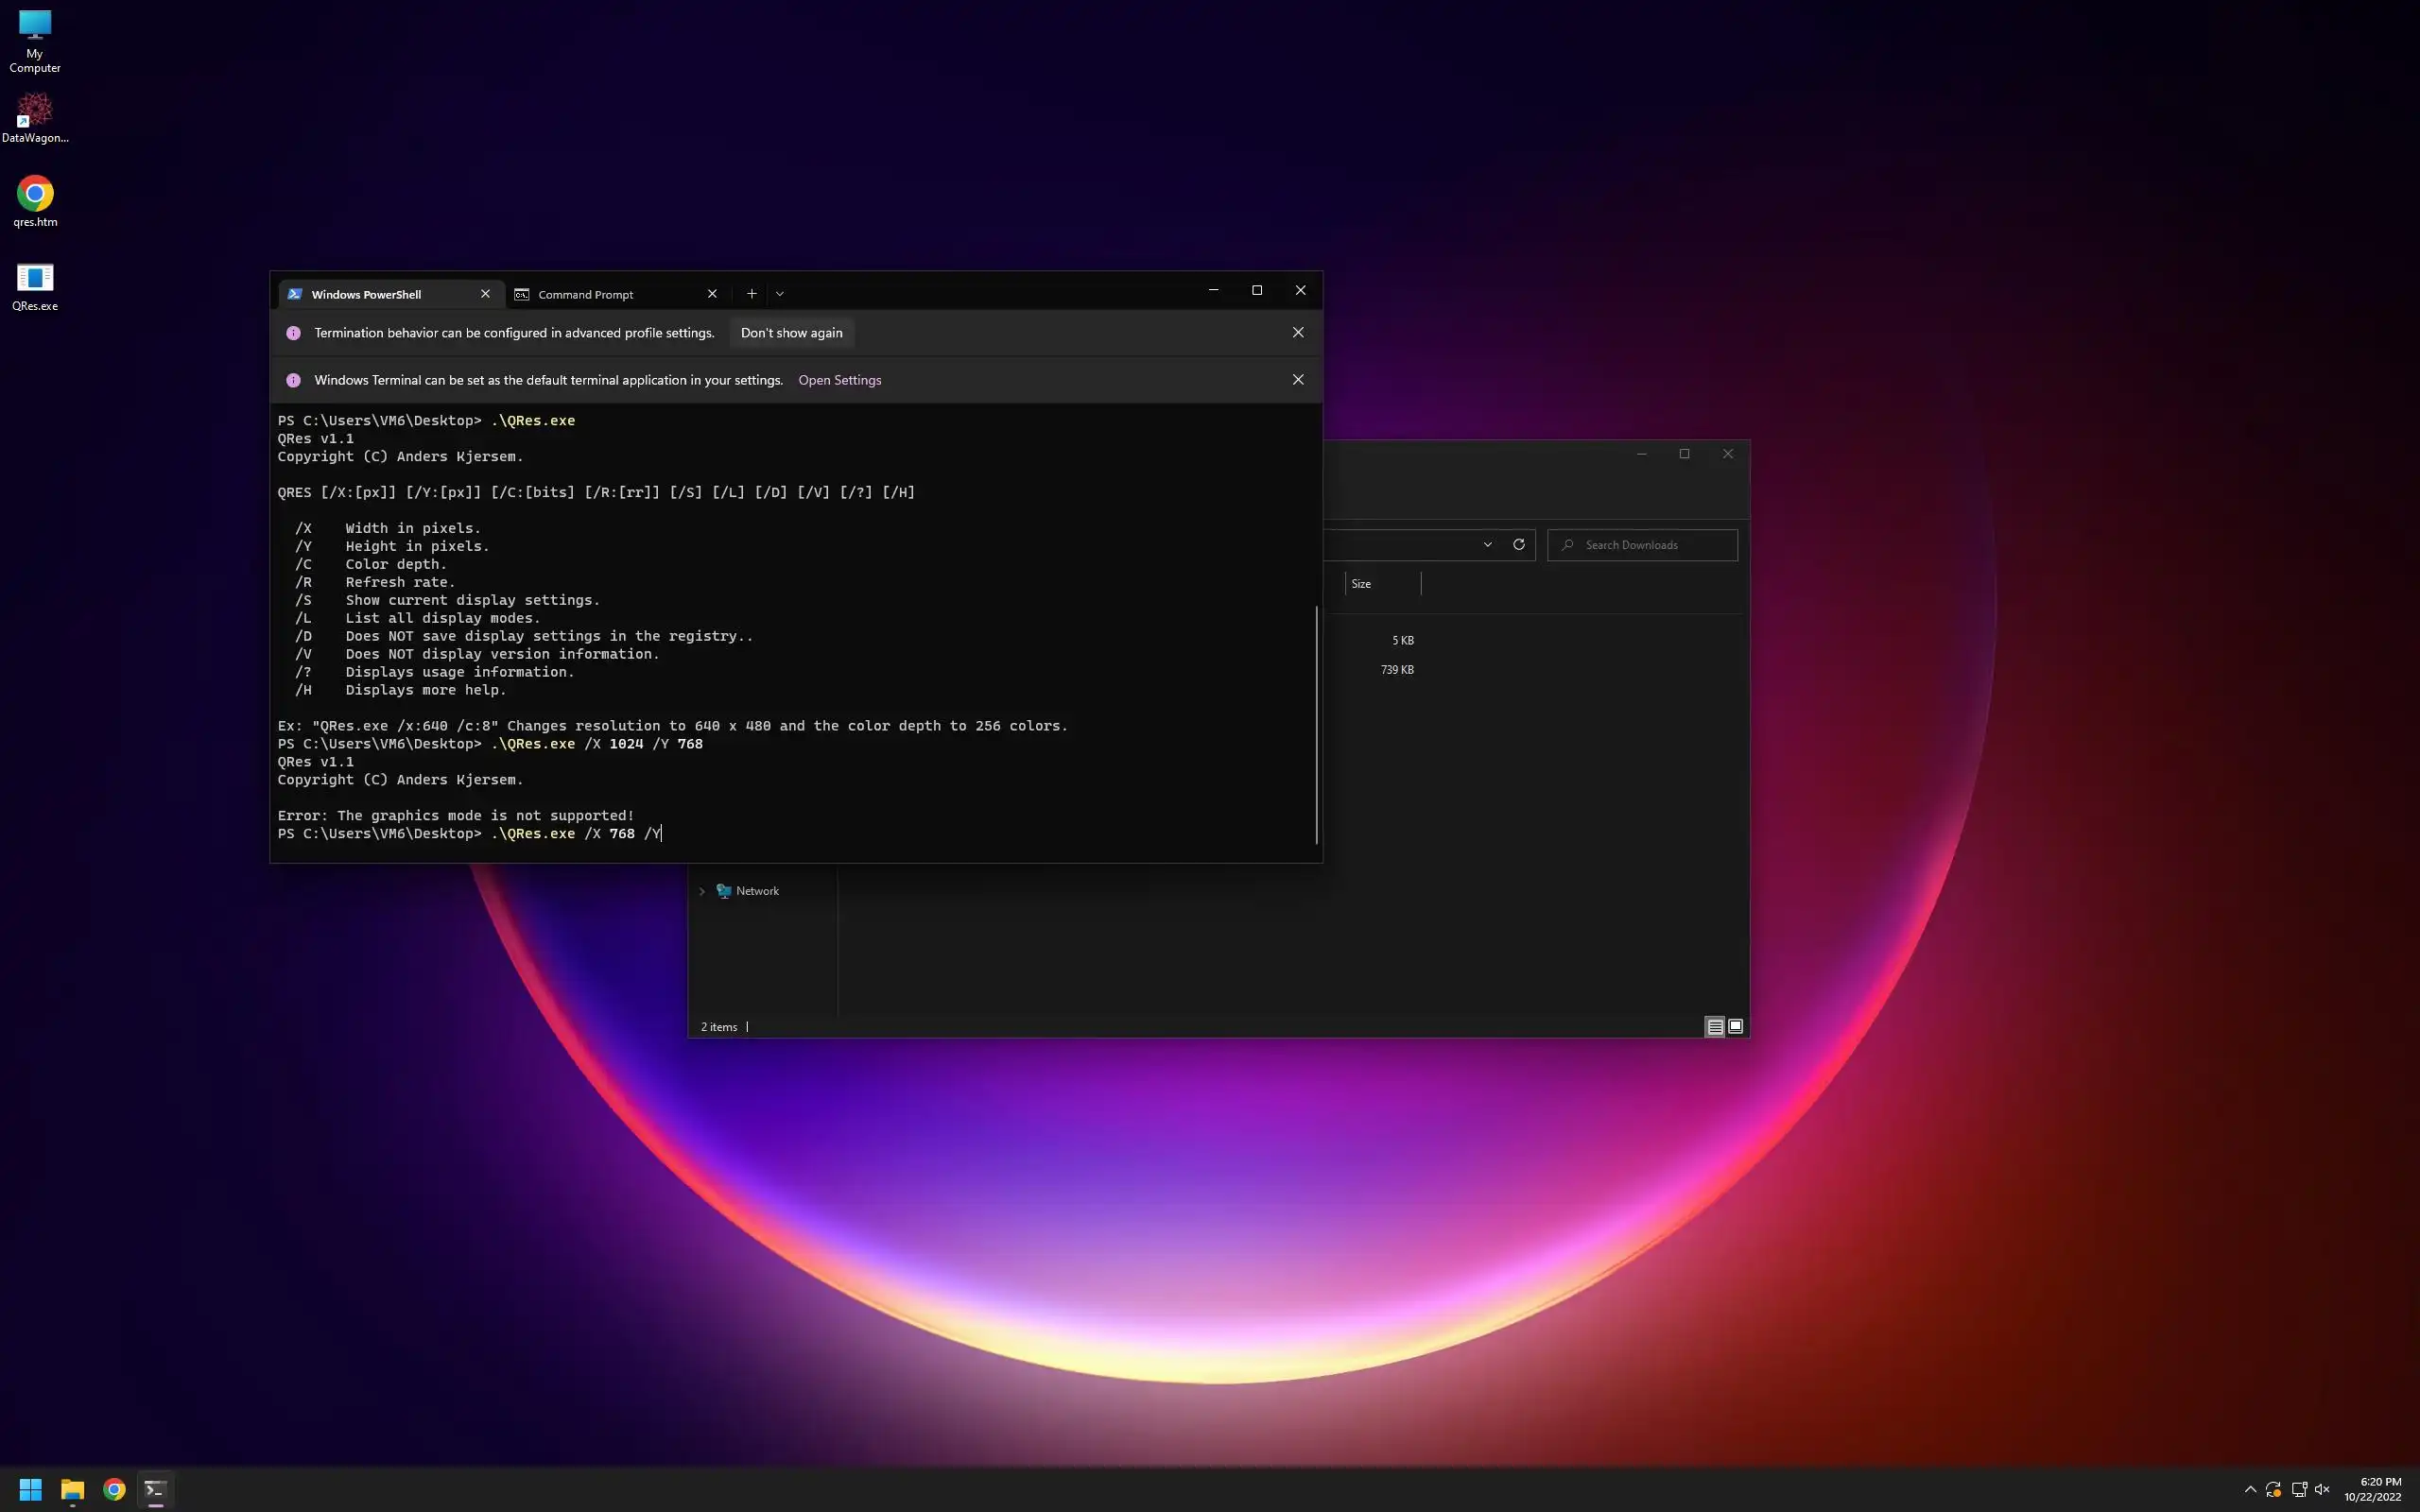Select the DataWagon desktop shortcut
The image size is (2420, 1512).
[35, 115]
